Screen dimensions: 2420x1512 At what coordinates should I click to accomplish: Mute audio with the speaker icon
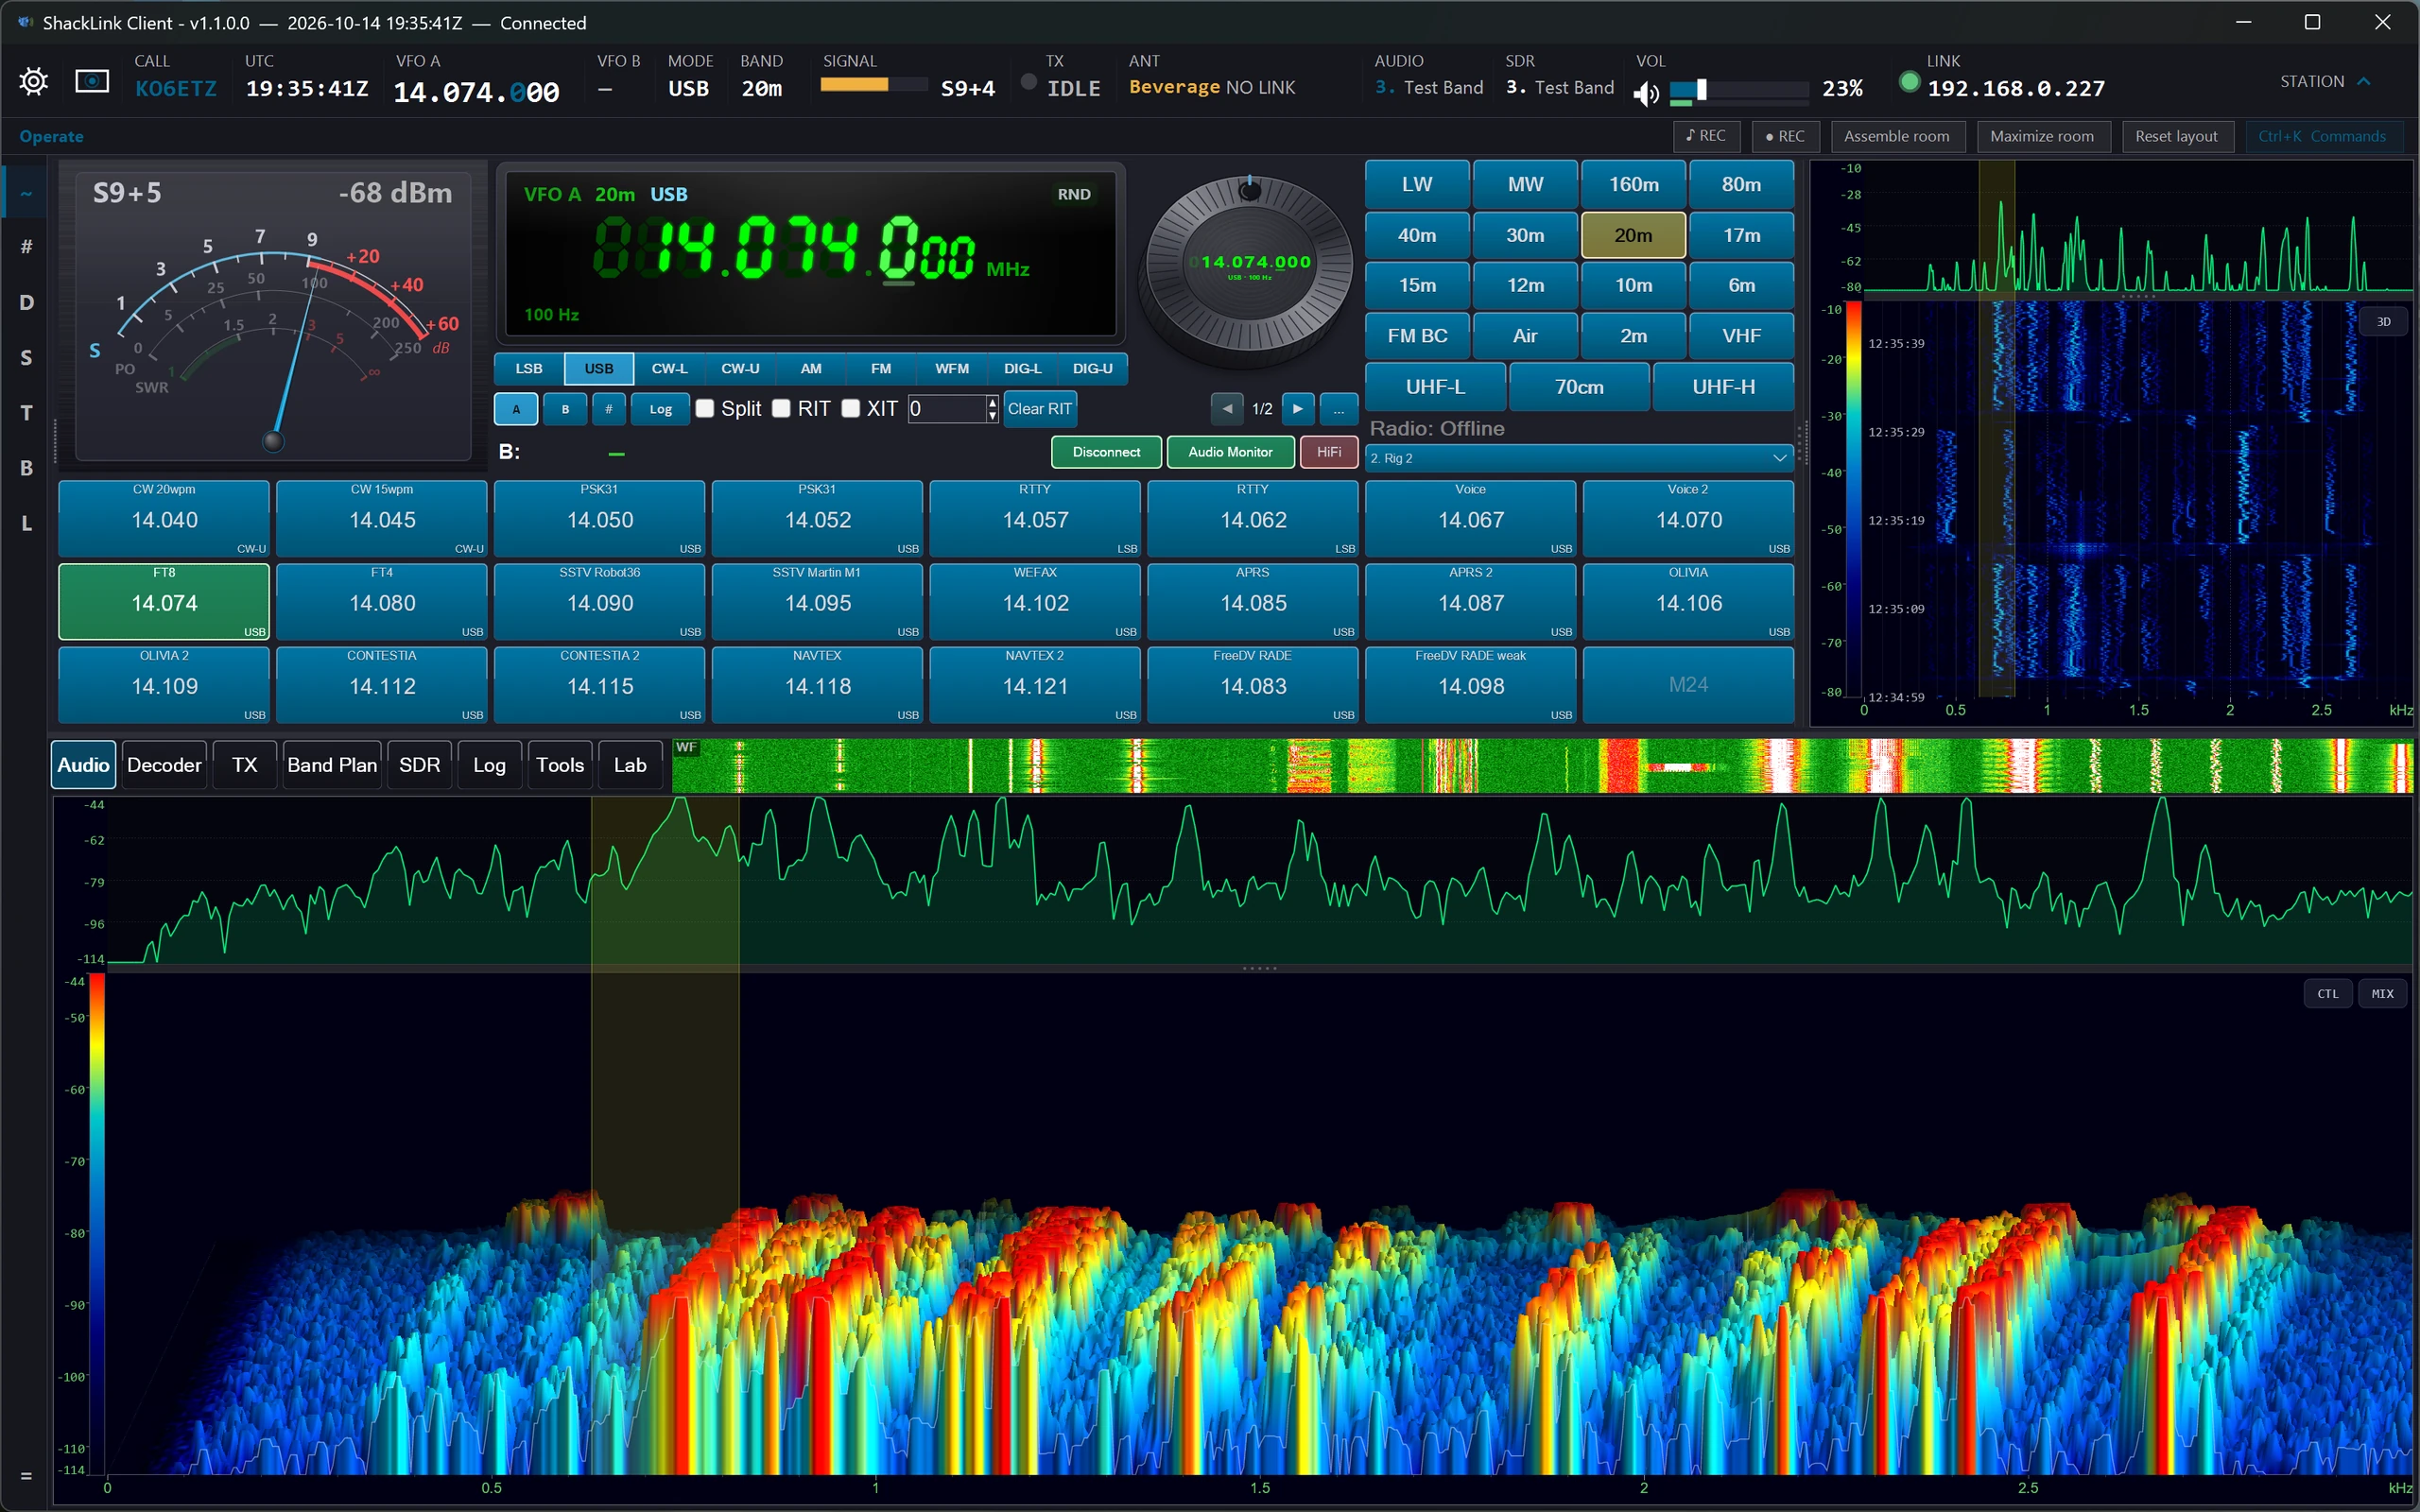click(x=1645, y=93)
